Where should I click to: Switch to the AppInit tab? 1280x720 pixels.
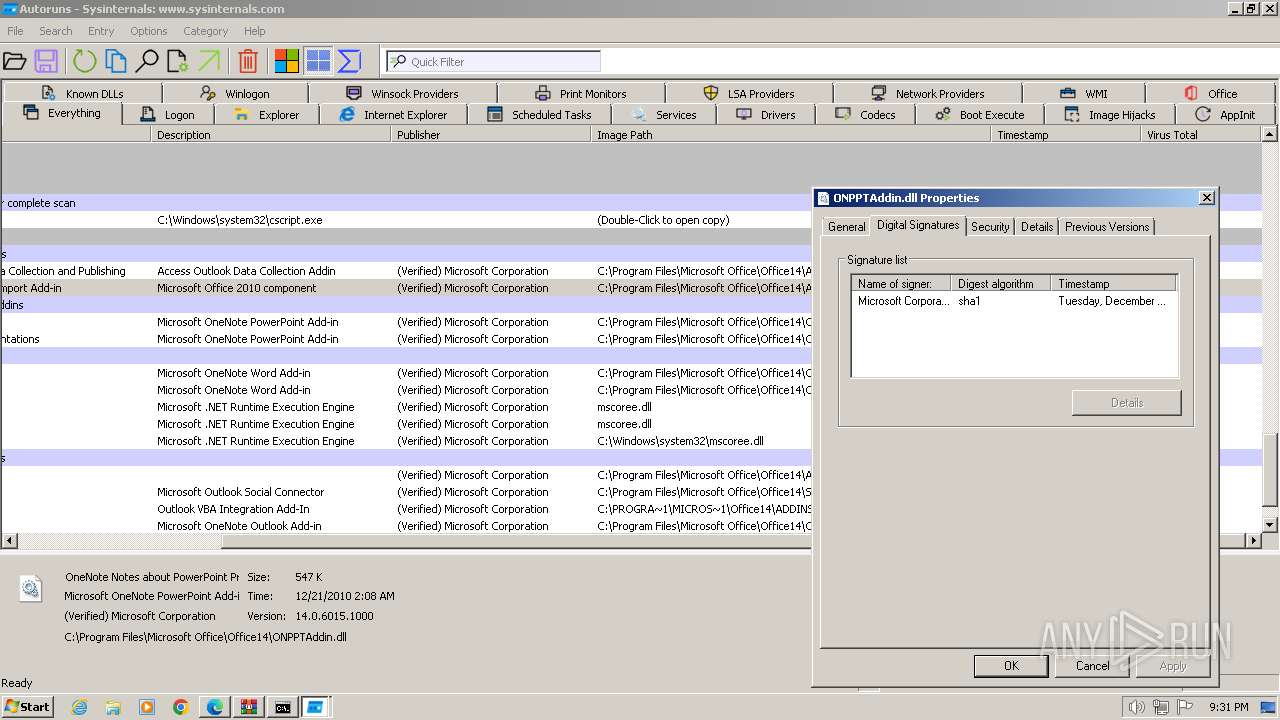[1225, 114]
